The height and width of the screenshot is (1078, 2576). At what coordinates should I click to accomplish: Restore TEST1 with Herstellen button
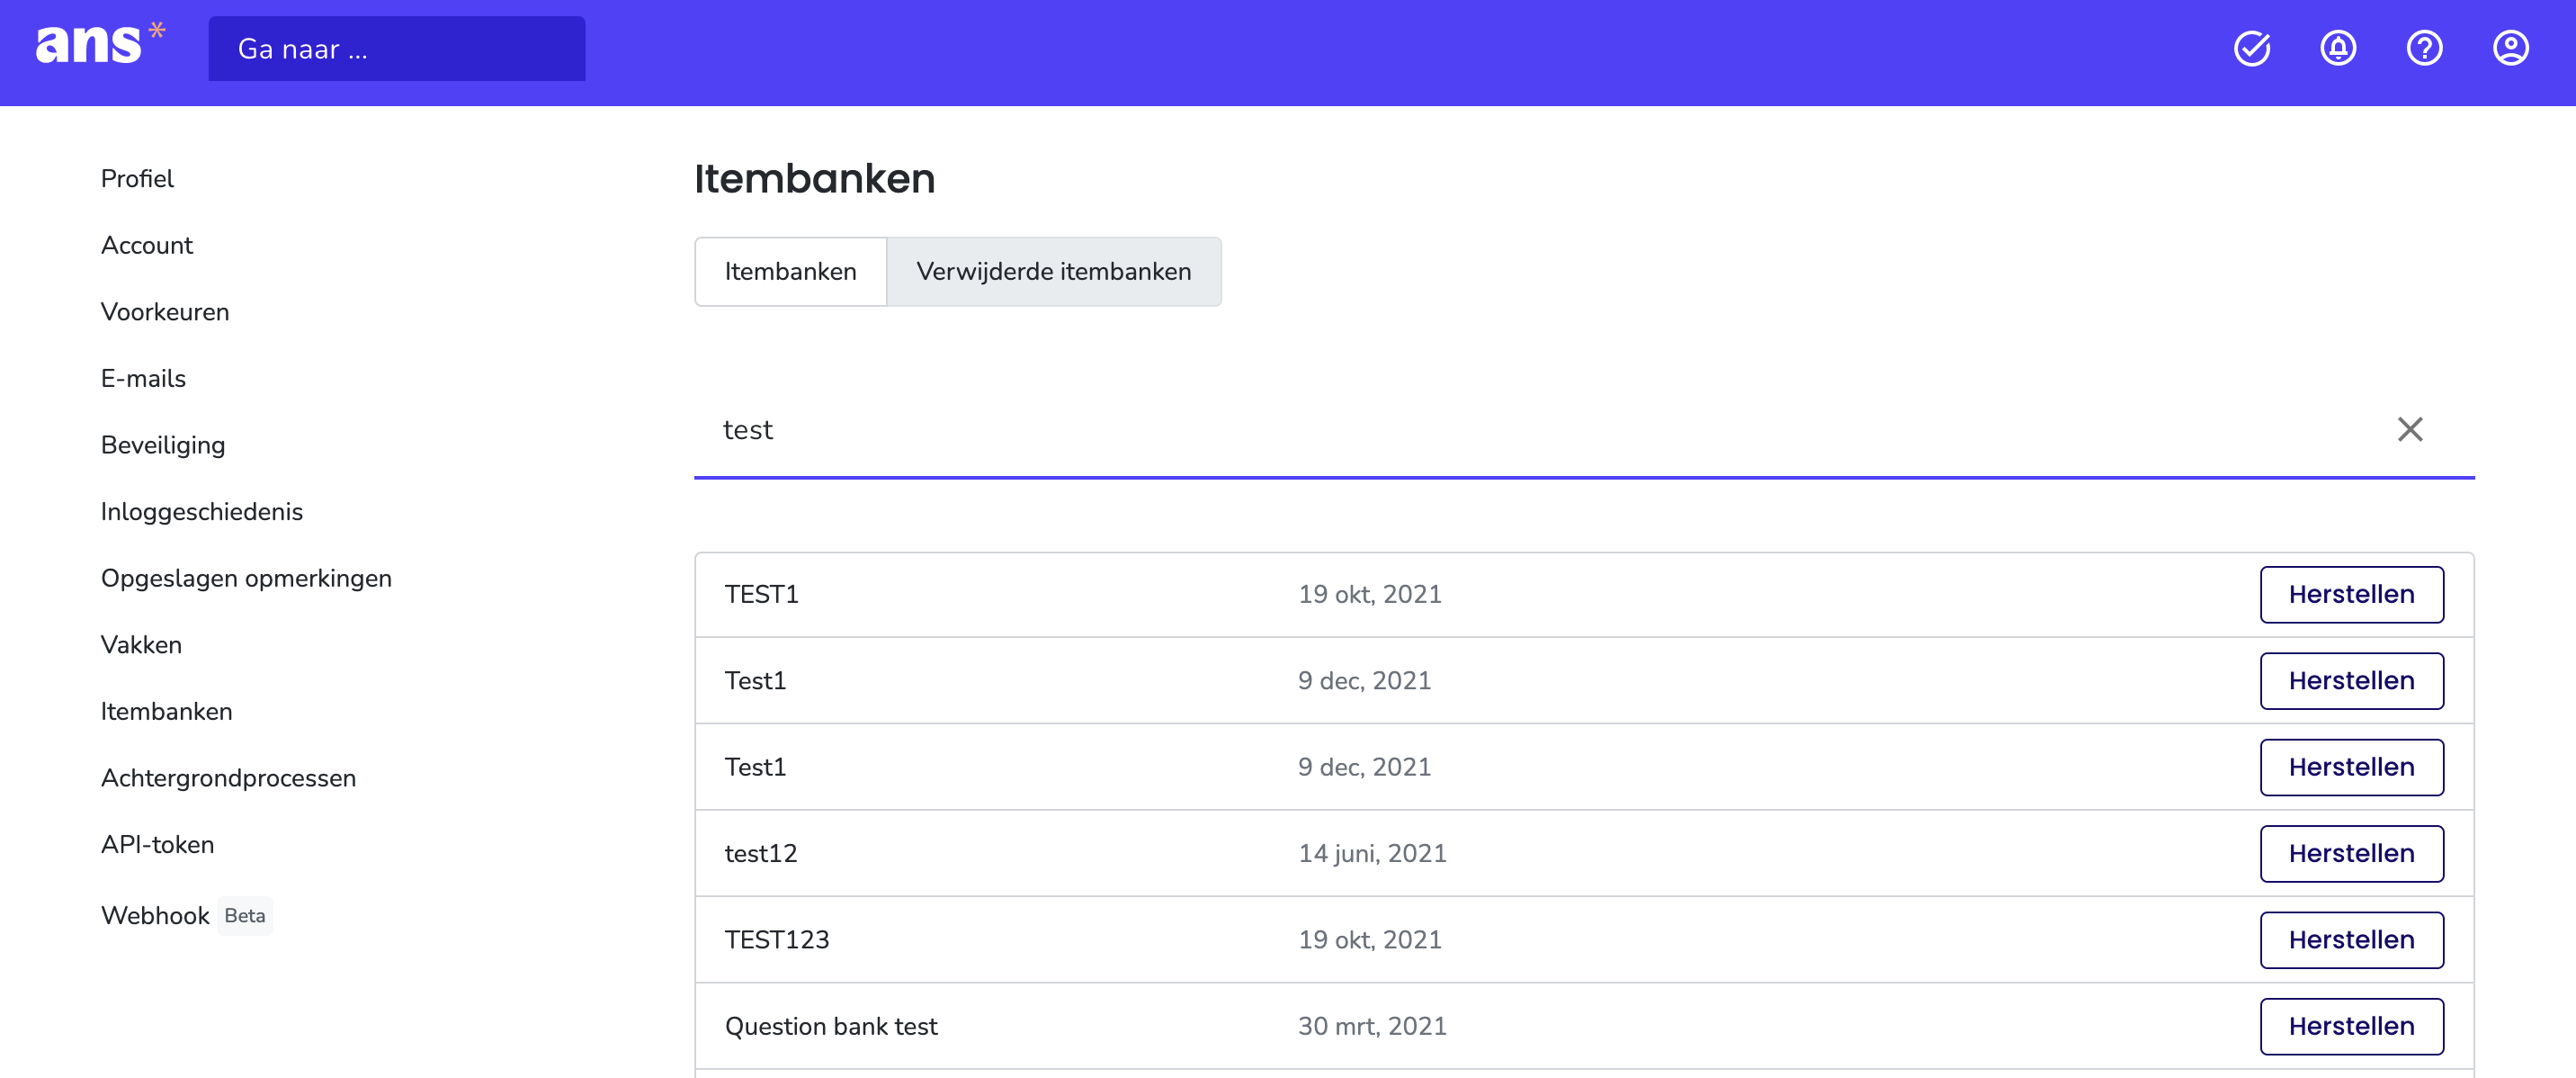2351,594
